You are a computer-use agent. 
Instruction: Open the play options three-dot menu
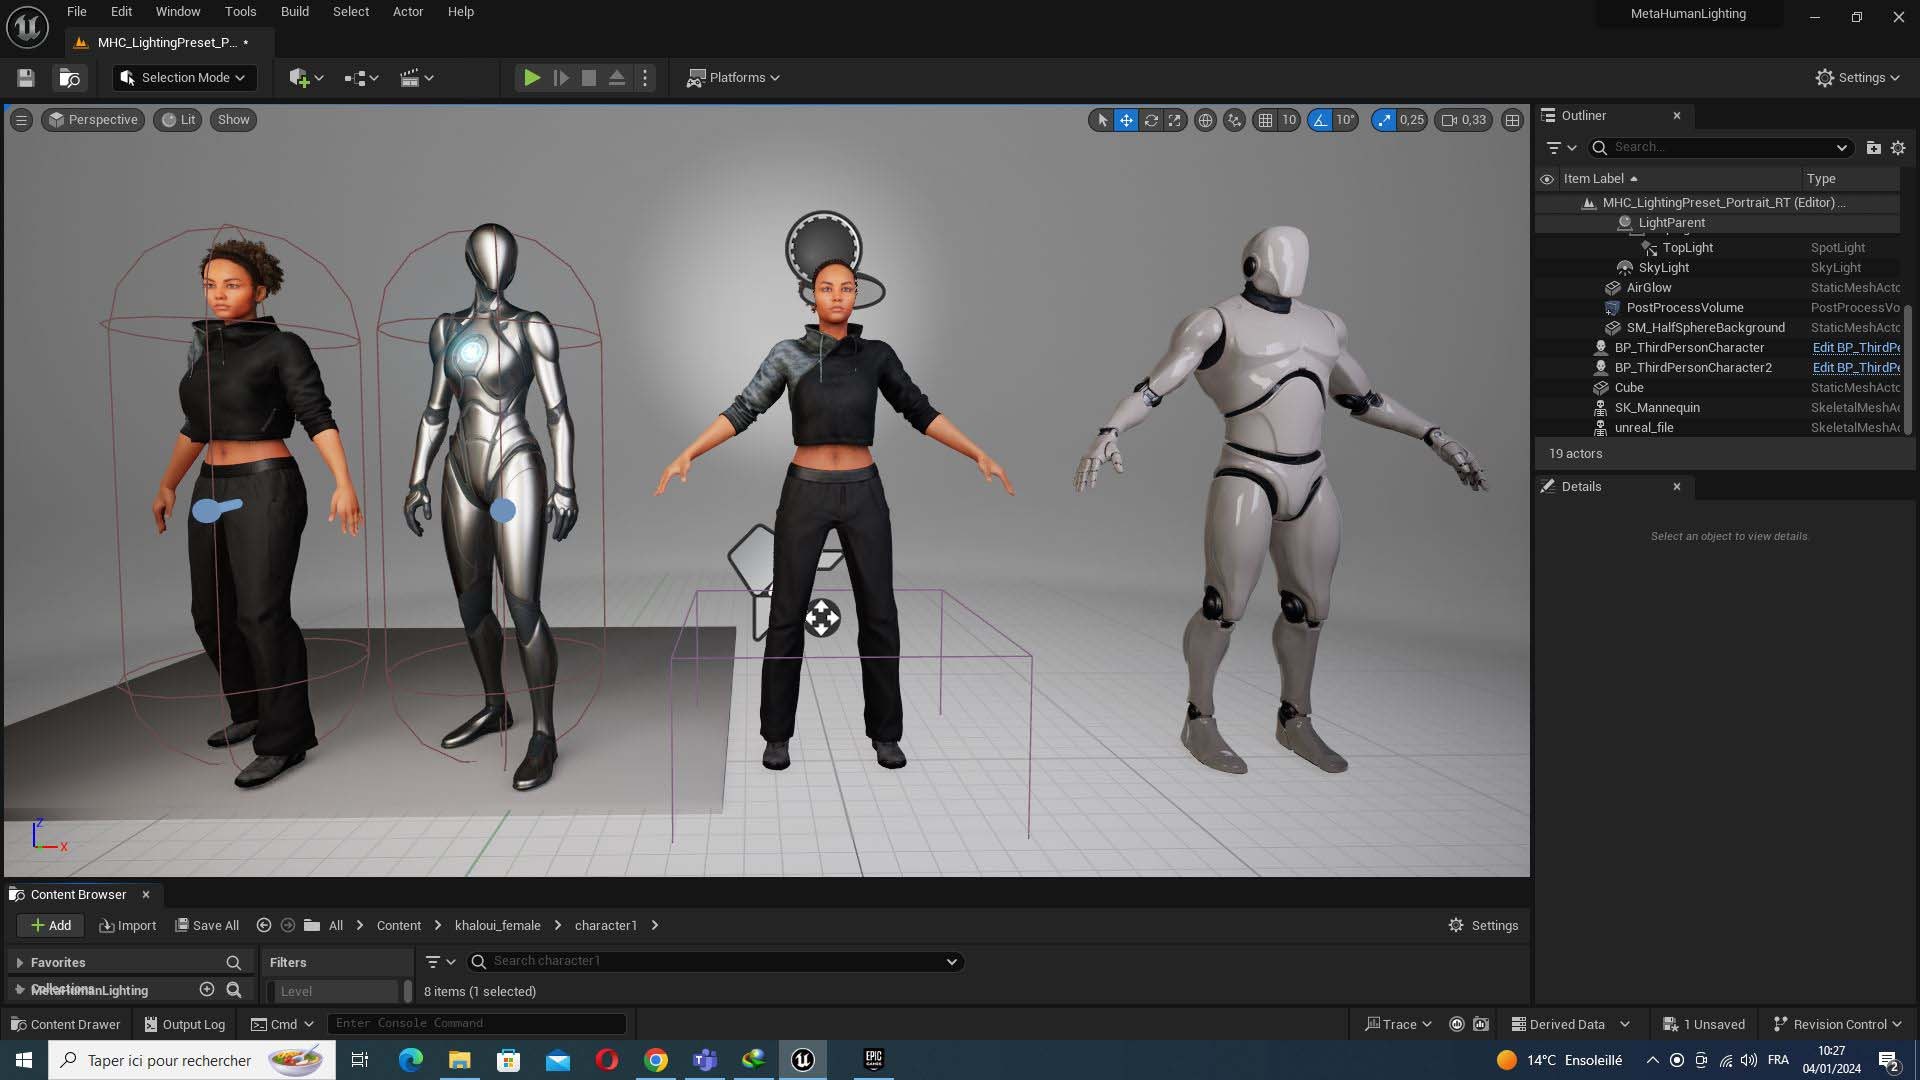(x=645, y=78)
